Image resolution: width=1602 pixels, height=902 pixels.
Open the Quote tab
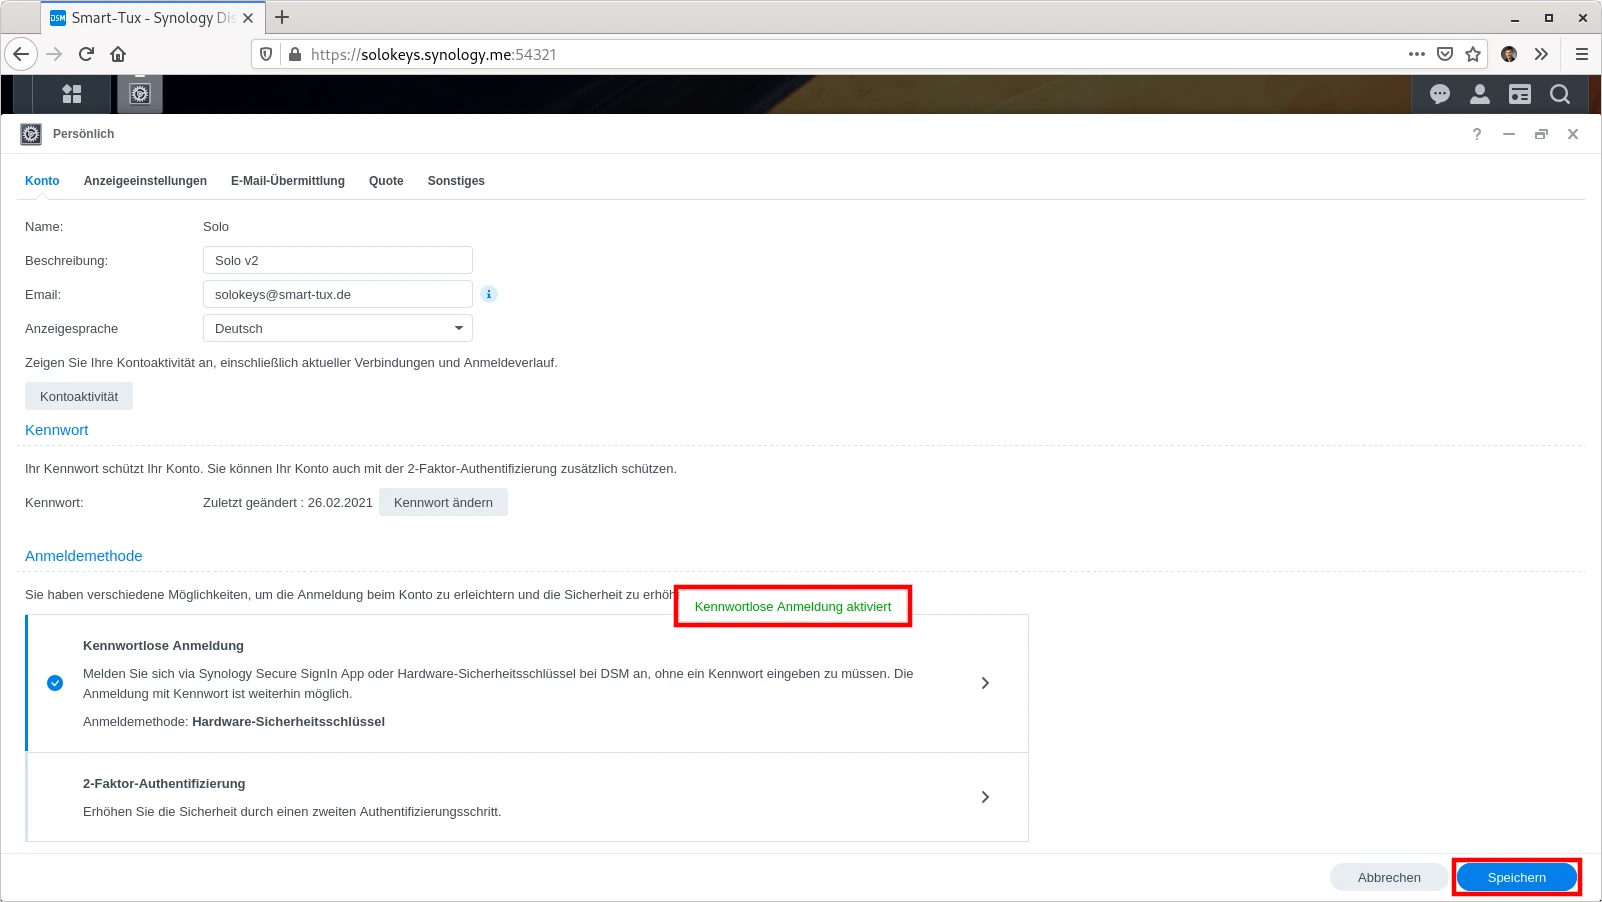(x=386, y=181)
